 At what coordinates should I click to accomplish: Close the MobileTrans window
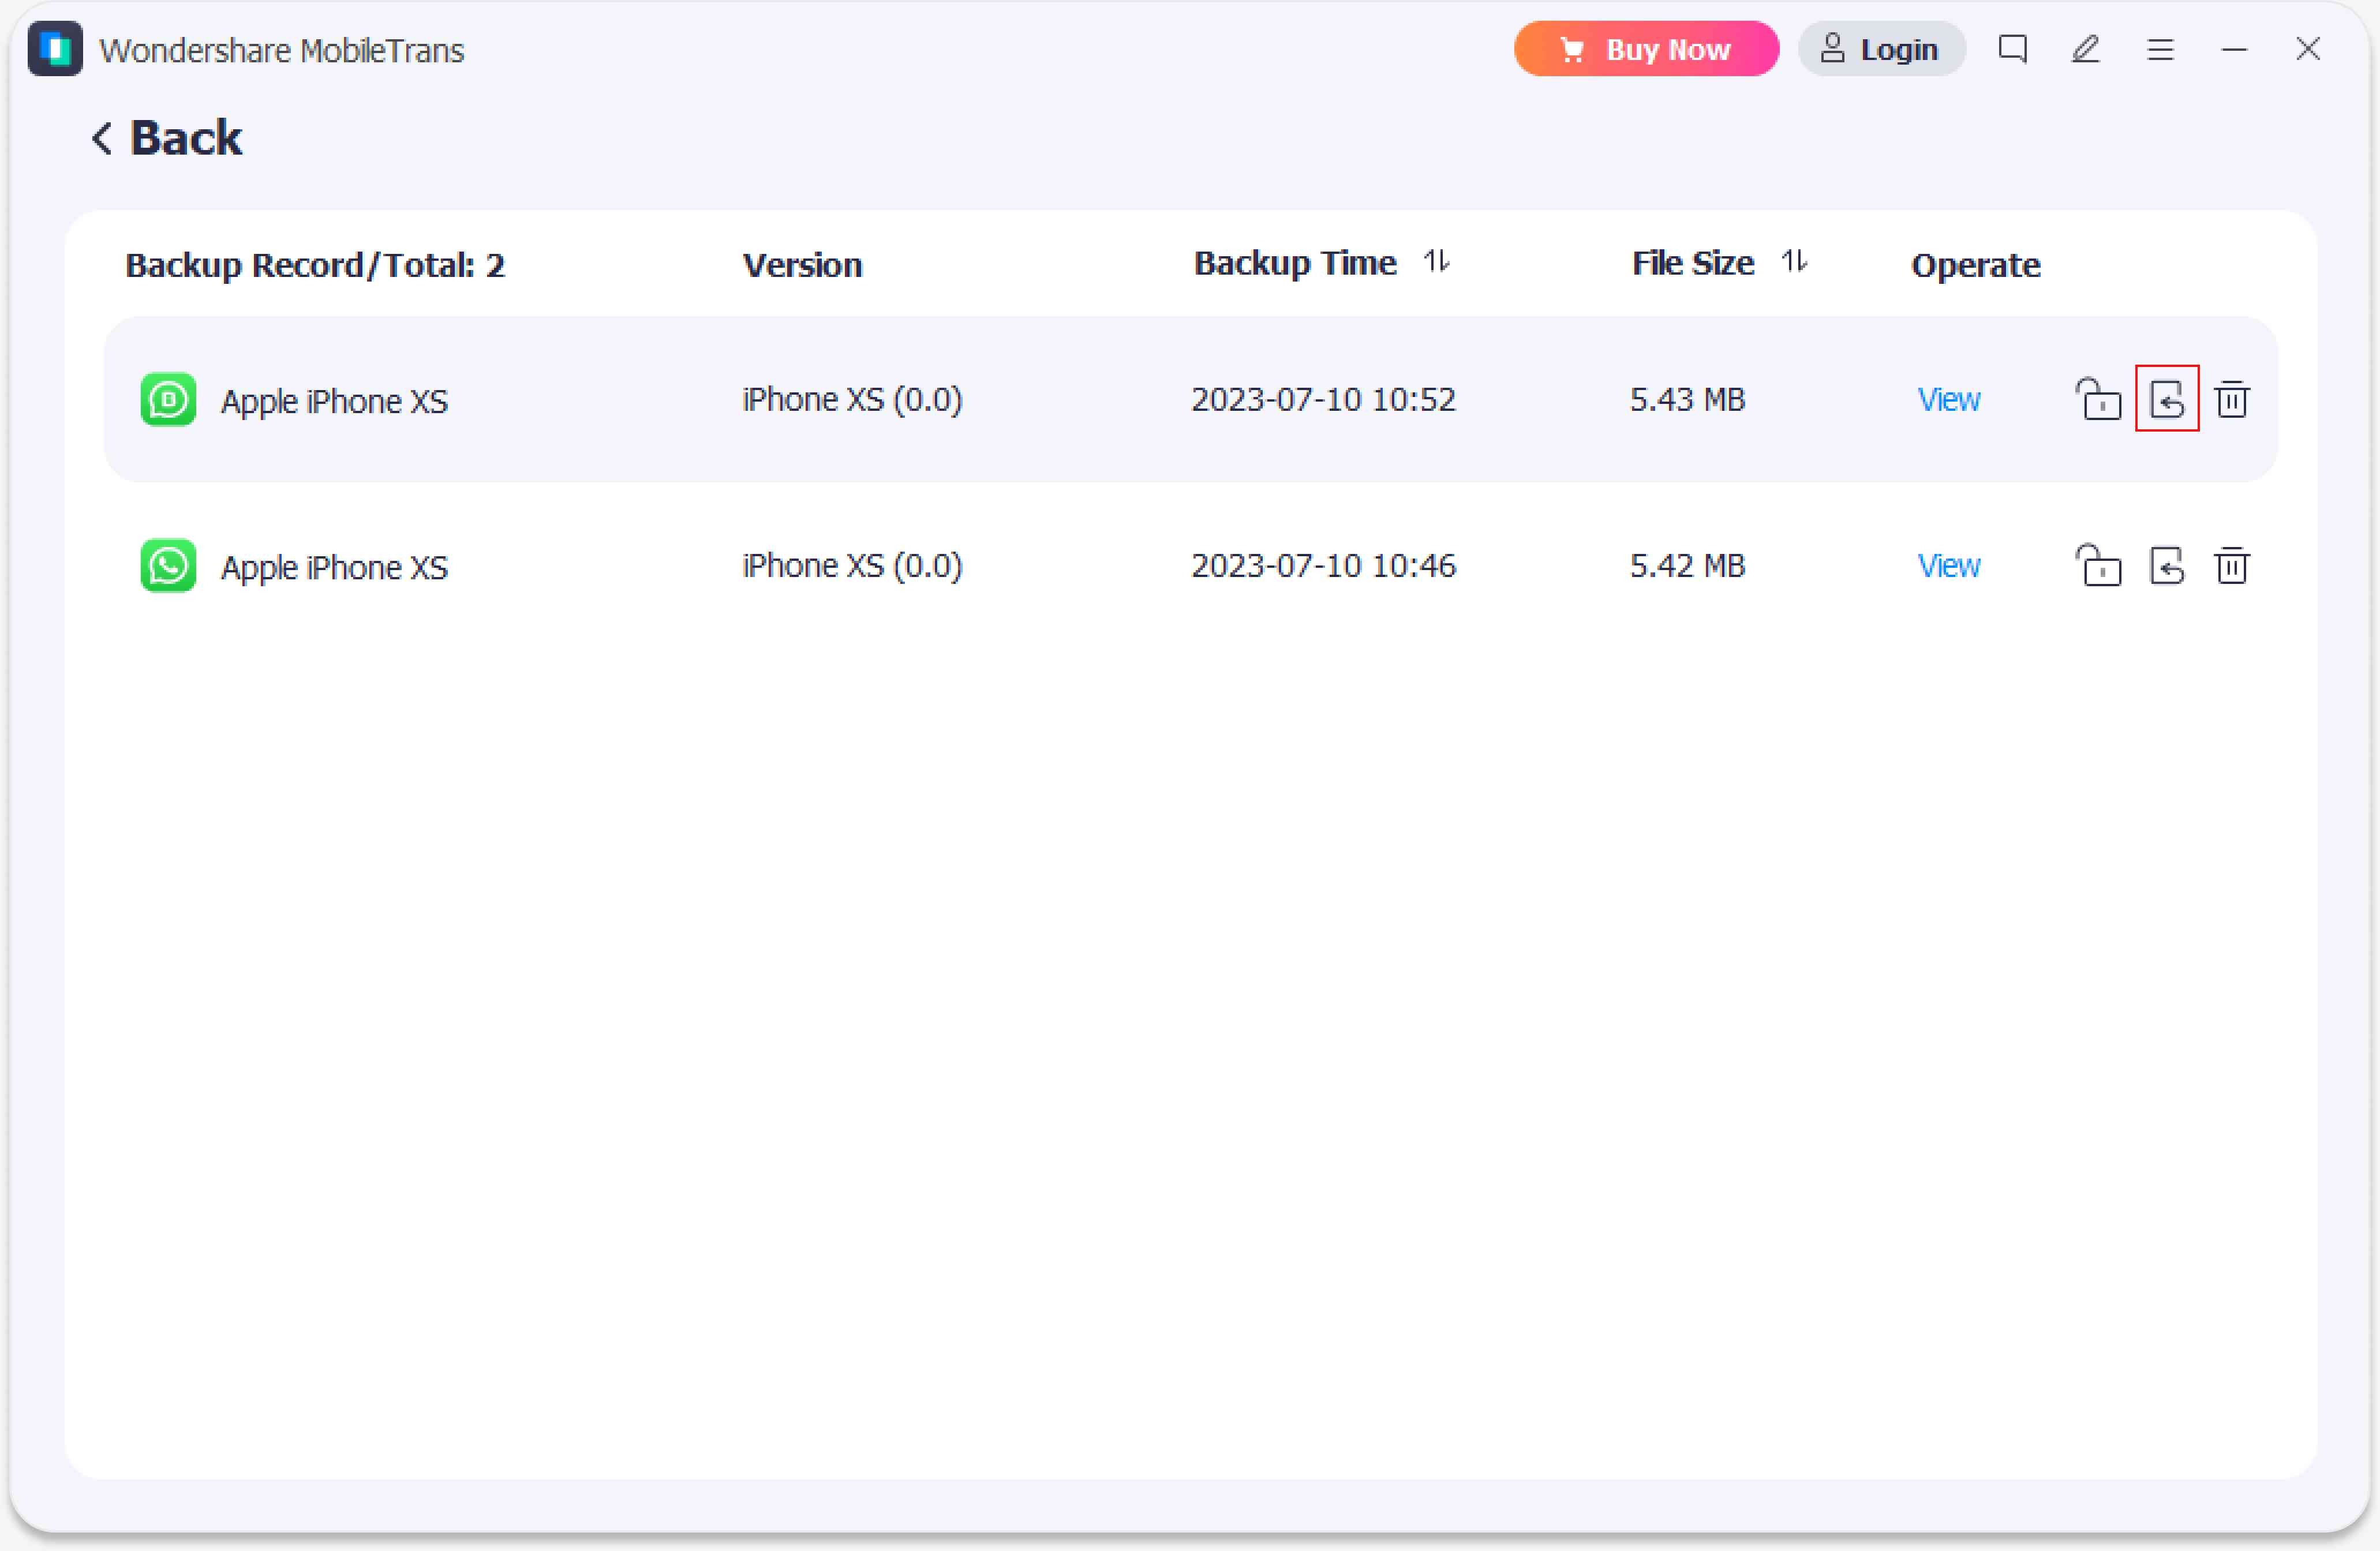[x=2308, y=49]
